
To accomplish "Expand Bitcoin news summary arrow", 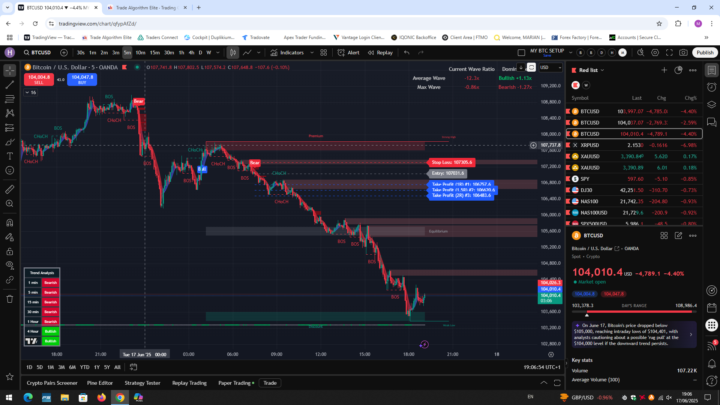I will (691, 334).
